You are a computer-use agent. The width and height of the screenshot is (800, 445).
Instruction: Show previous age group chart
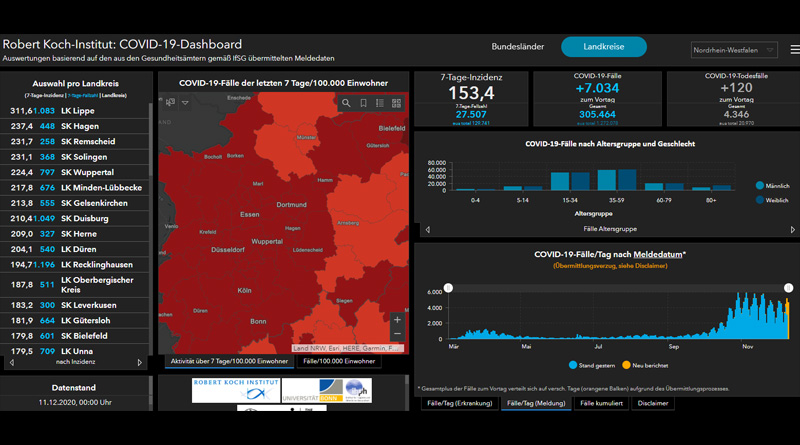(x=428, y=230)
